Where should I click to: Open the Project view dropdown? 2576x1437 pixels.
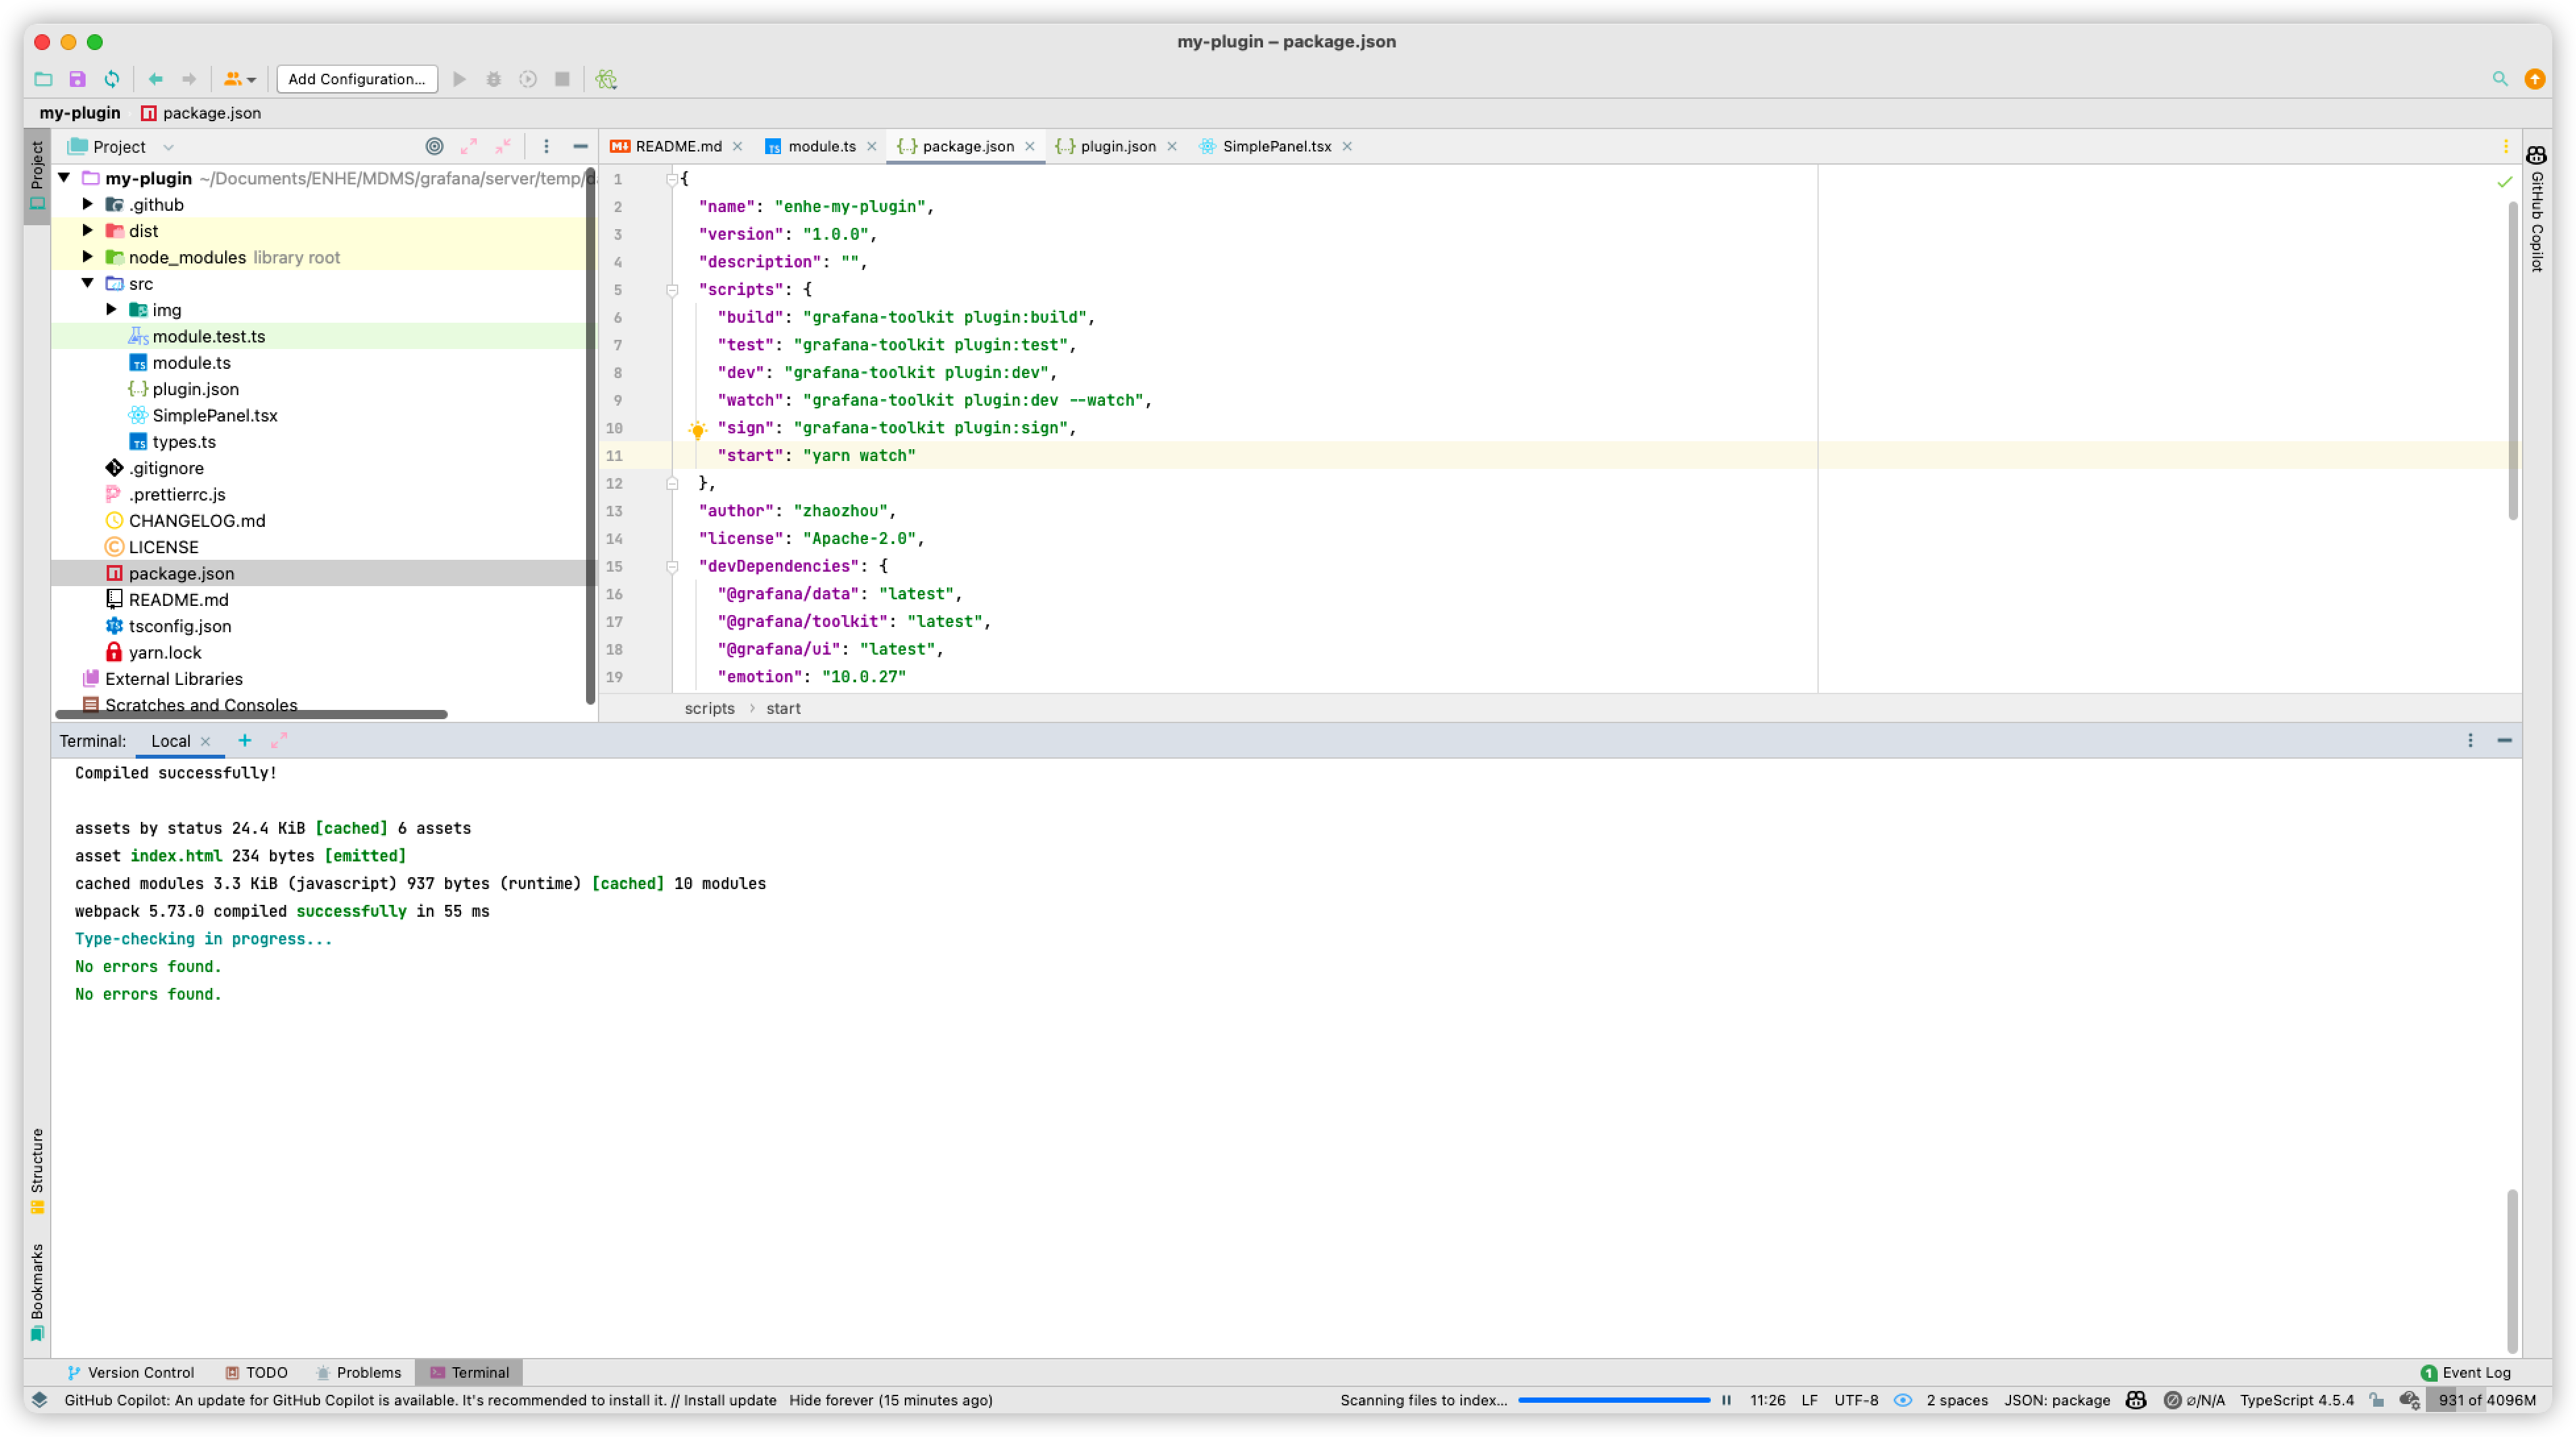coord(168,147)
